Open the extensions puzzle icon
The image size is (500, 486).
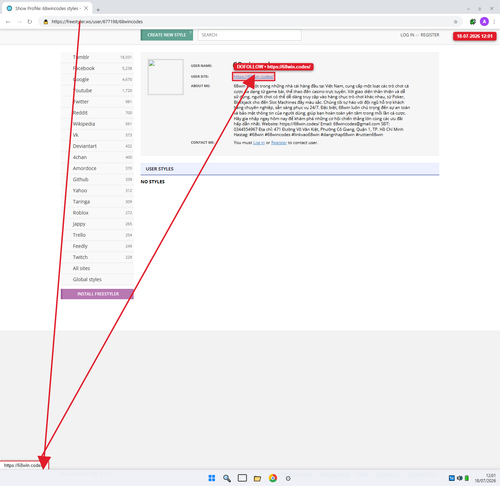[472, 22]
